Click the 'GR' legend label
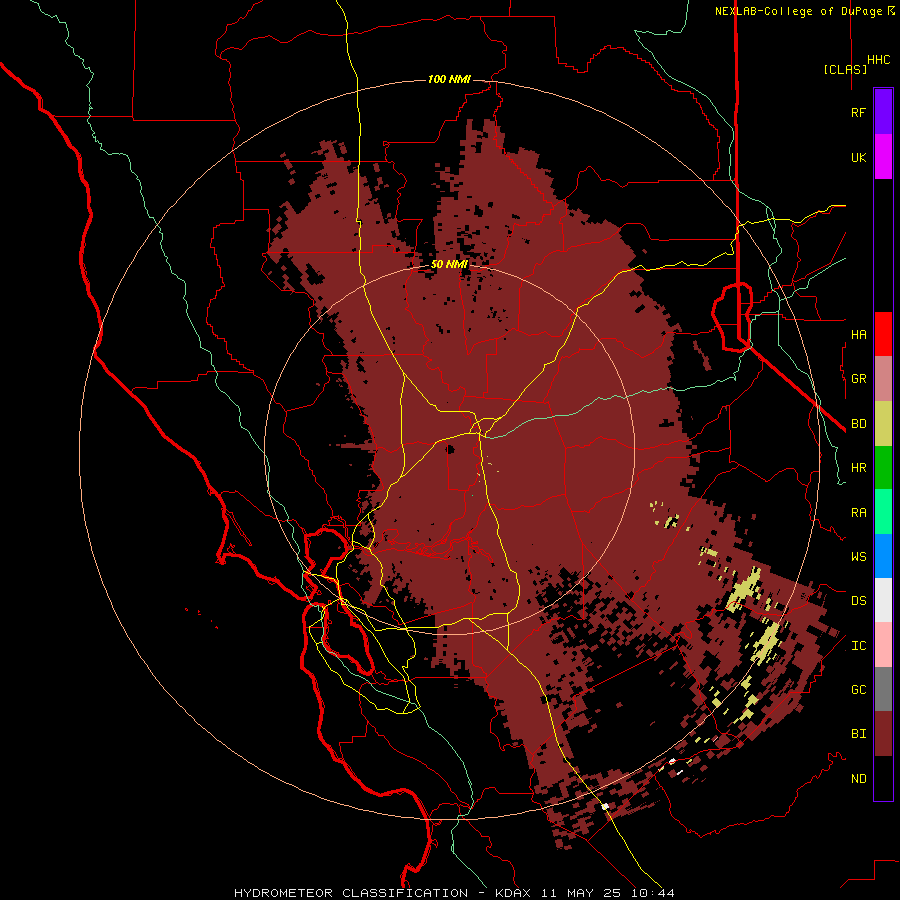The image size is (900, 900). (858, 379)
